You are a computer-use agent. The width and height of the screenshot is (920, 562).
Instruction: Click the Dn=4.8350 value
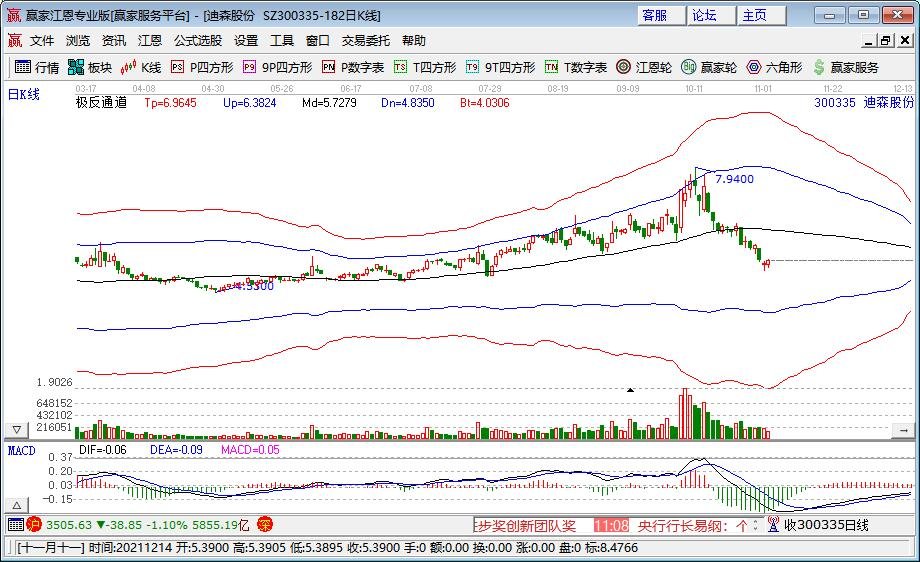click(408, 103)
